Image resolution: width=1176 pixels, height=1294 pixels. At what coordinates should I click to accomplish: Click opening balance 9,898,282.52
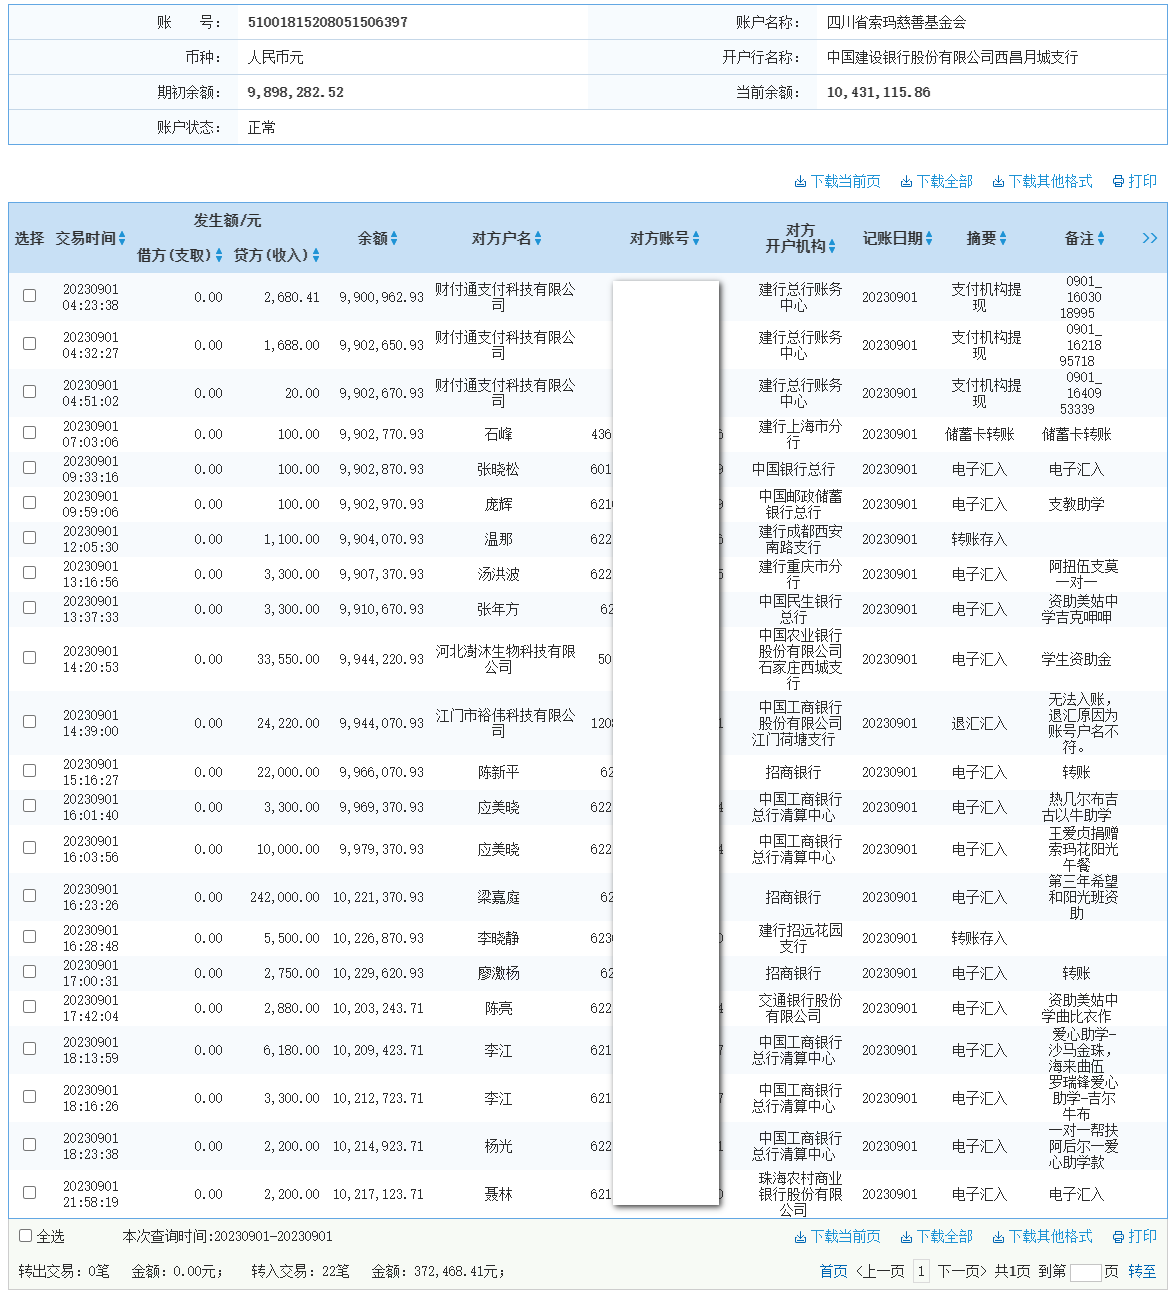[295, 92]
